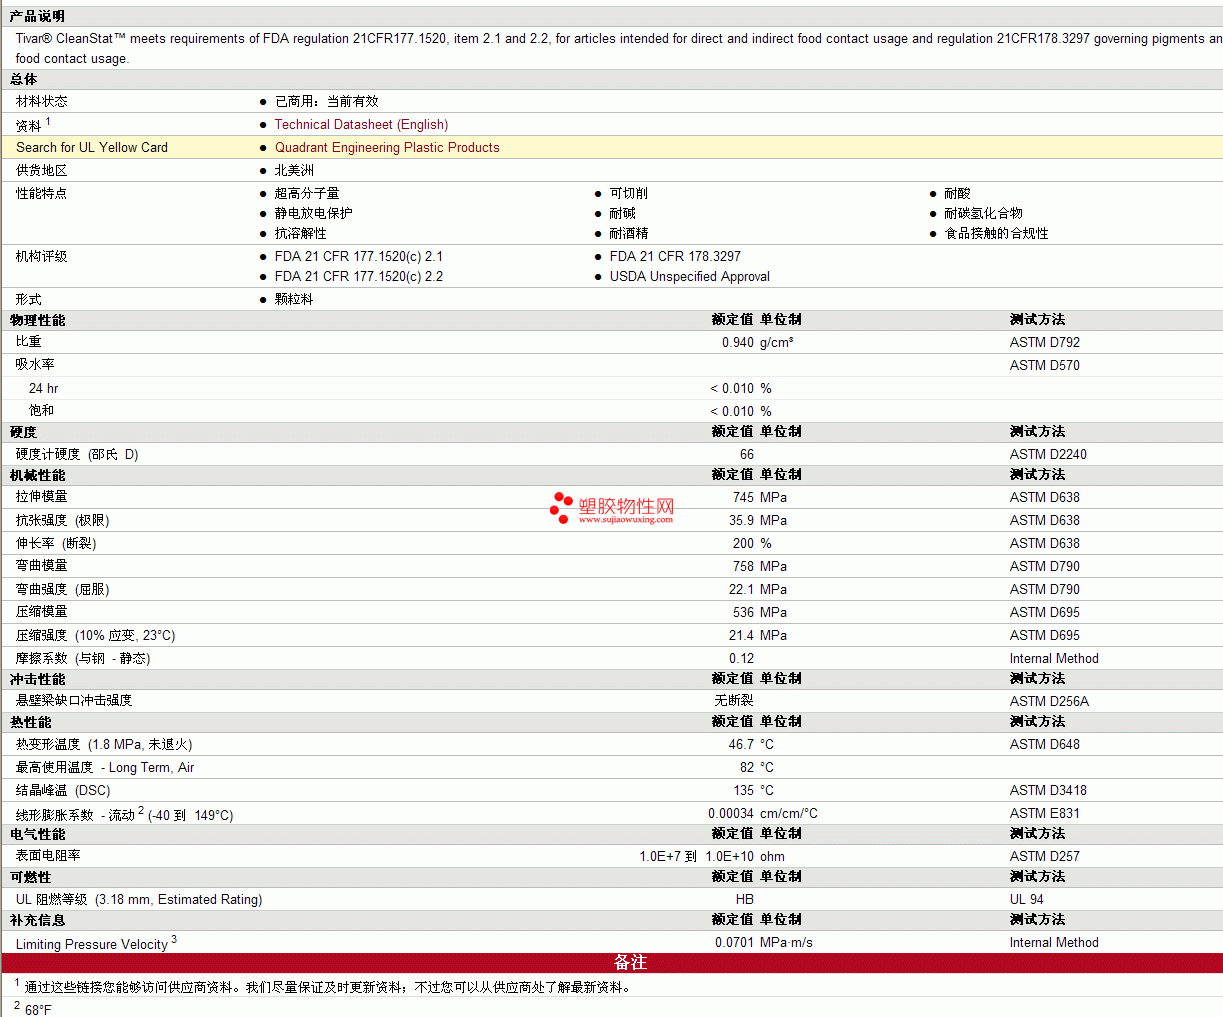Click Internal Method in the friction coefficient row
Screen dimensions: 1223x1017
click(x=1054, y=658)
